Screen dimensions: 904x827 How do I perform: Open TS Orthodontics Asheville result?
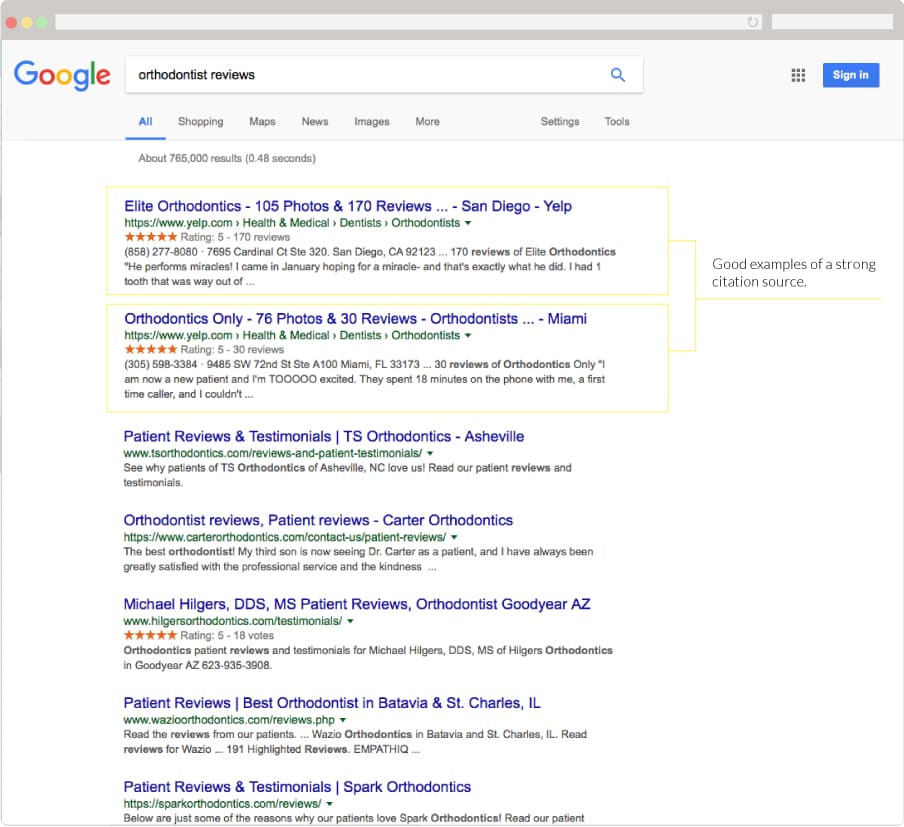coord(323,436)
